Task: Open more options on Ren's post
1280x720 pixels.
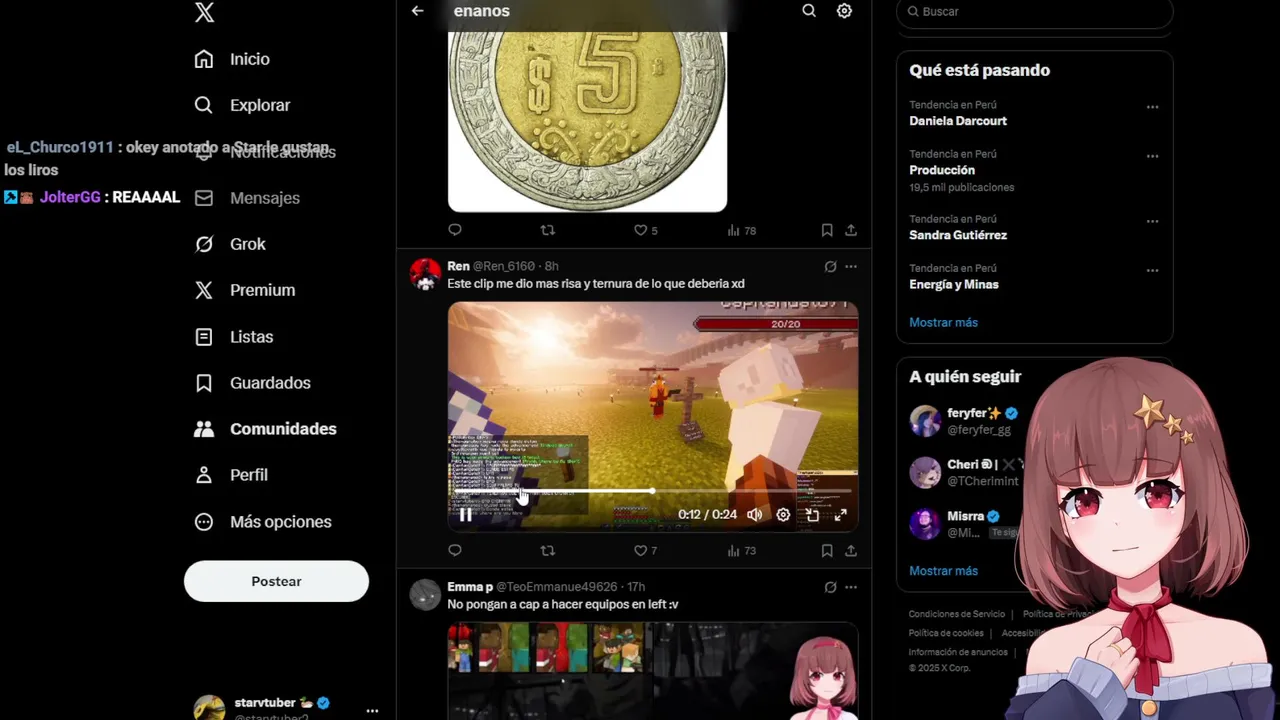Action: point(851,267)
